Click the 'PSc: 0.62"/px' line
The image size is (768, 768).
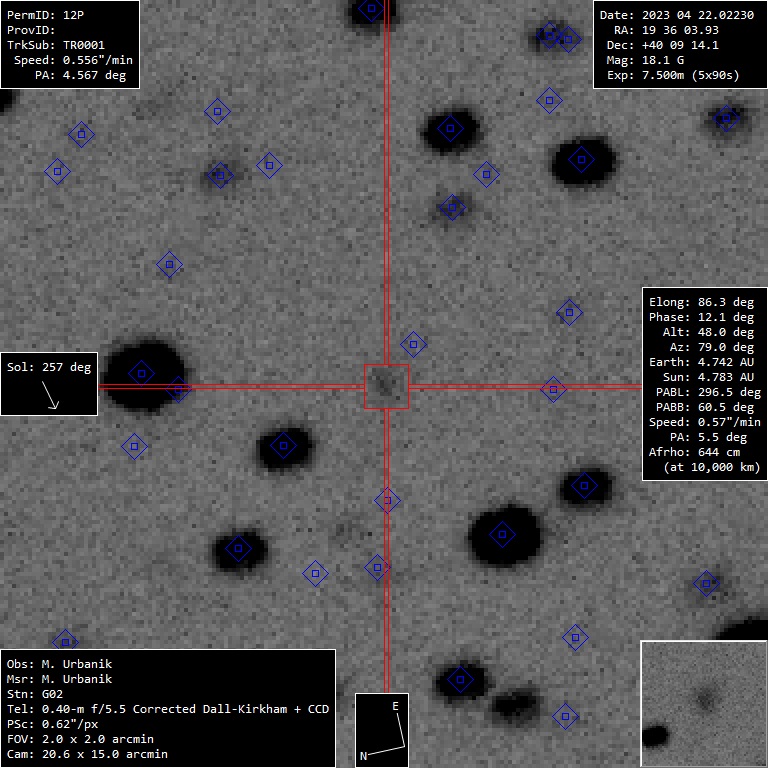point(52,724)
